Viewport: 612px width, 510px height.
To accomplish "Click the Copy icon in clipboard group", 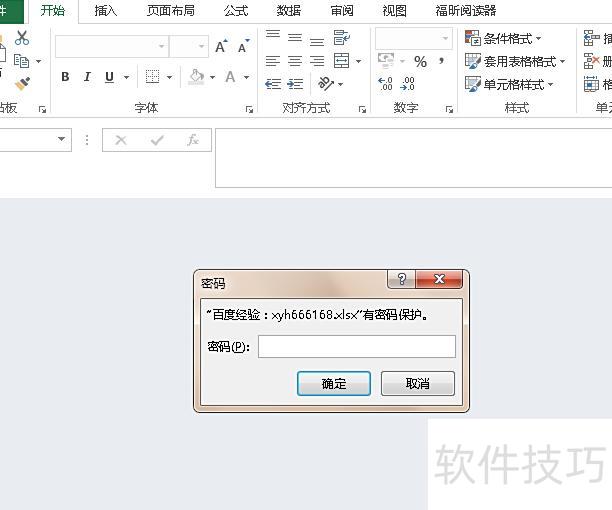I will 21,61.
